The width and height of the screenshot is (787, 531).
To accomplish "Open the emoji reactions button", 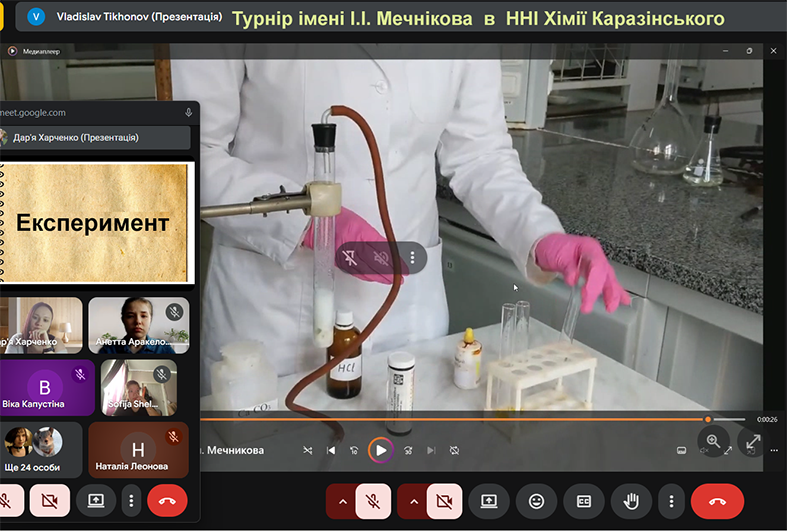I will tap(537, 500).
